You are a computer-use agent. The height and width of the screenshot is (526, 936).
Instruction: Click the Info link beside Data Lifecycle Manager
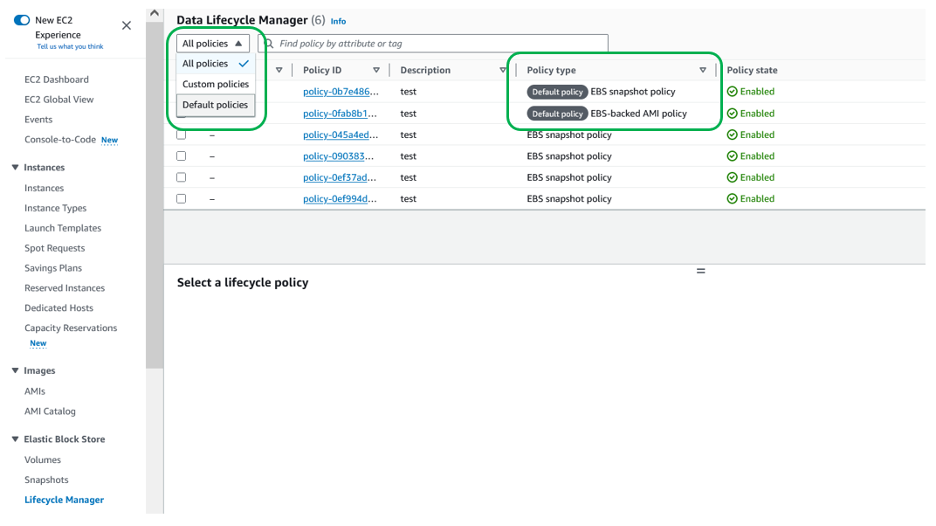(x=338, y=21)
